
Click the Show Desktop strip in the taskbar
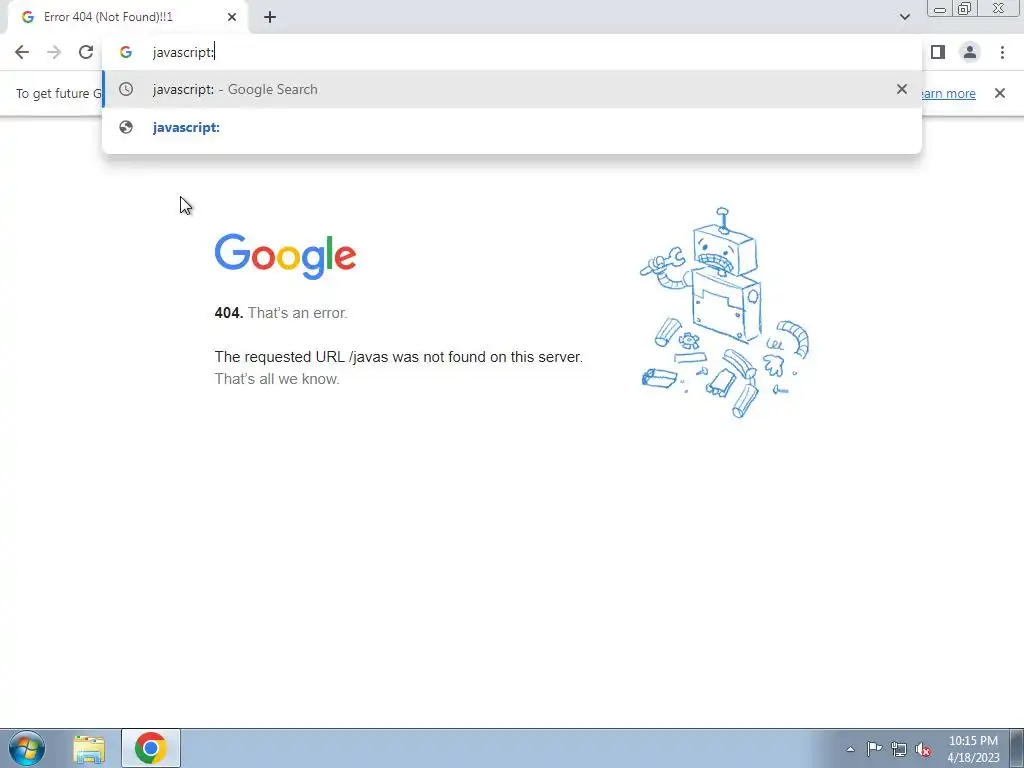click(x=1016, y=748)
